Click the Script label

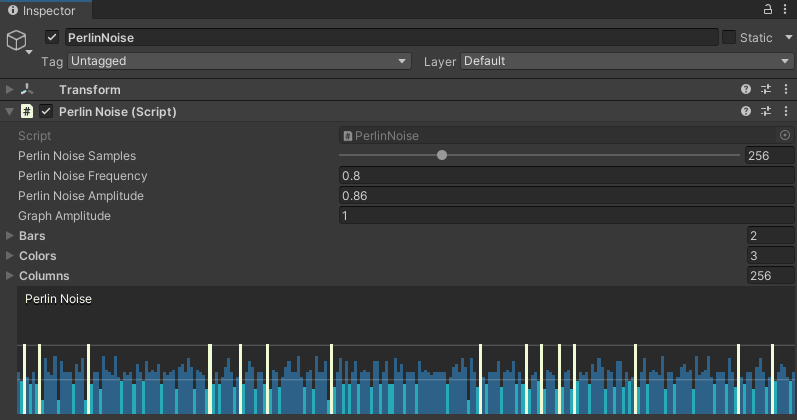35,136
